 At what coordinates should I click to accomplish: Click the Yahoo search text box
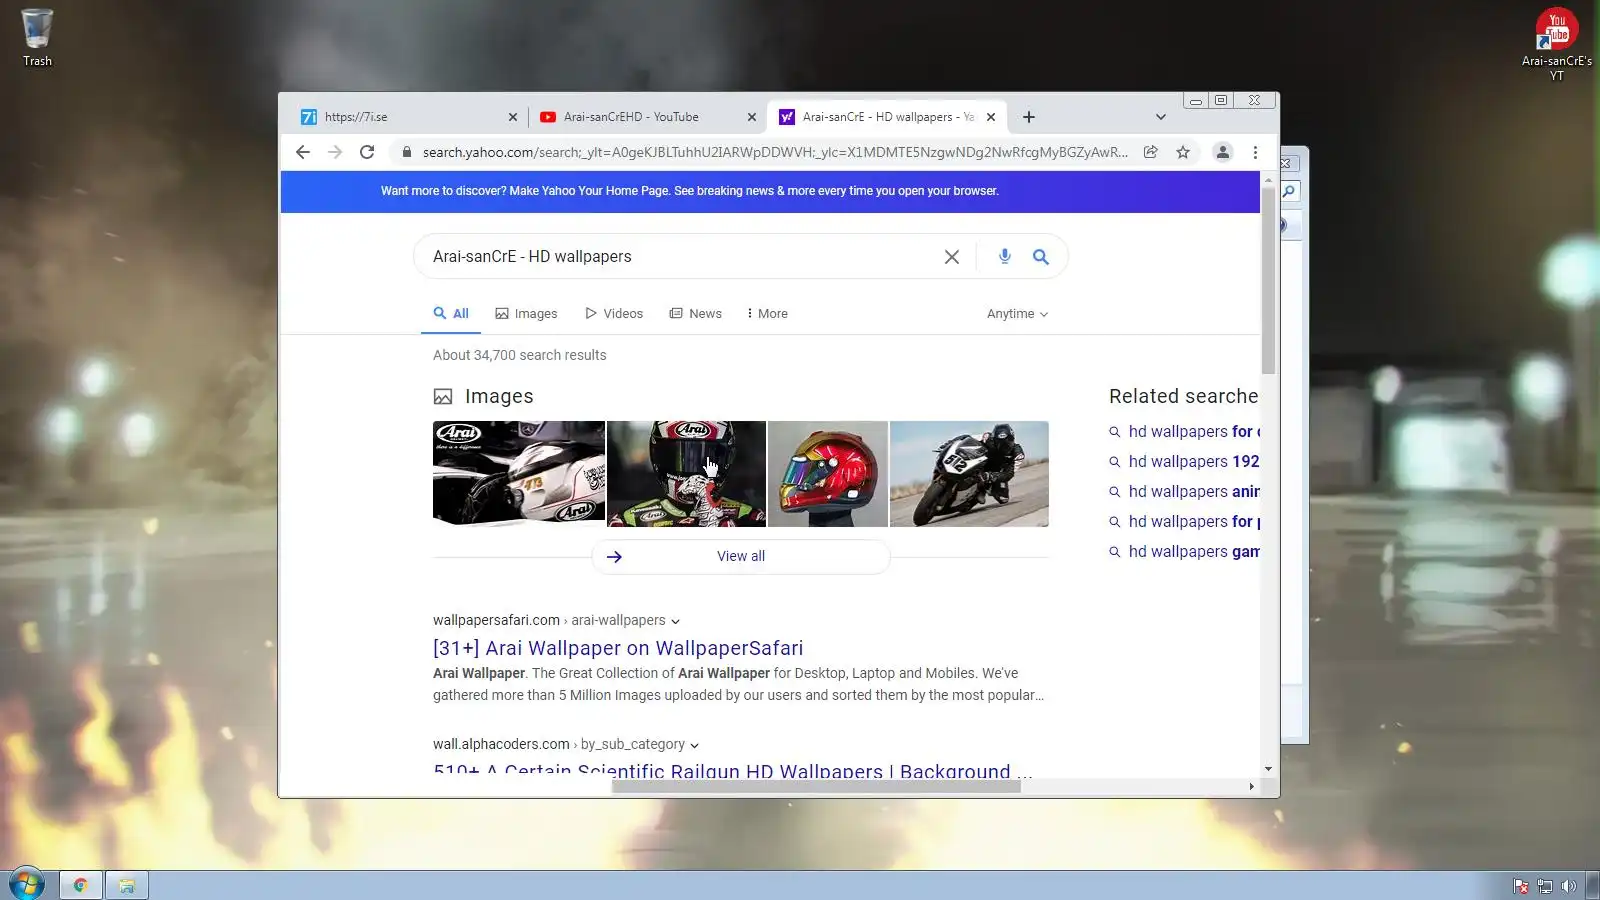tap(680, 257)
